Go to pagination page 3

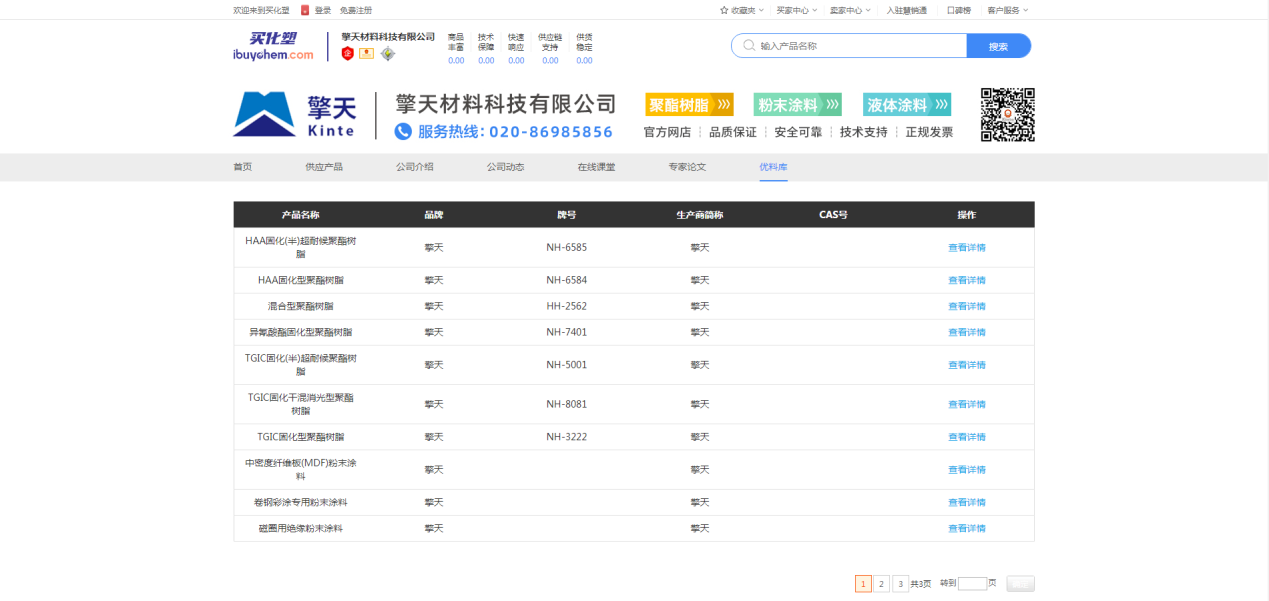coord(901,583)
